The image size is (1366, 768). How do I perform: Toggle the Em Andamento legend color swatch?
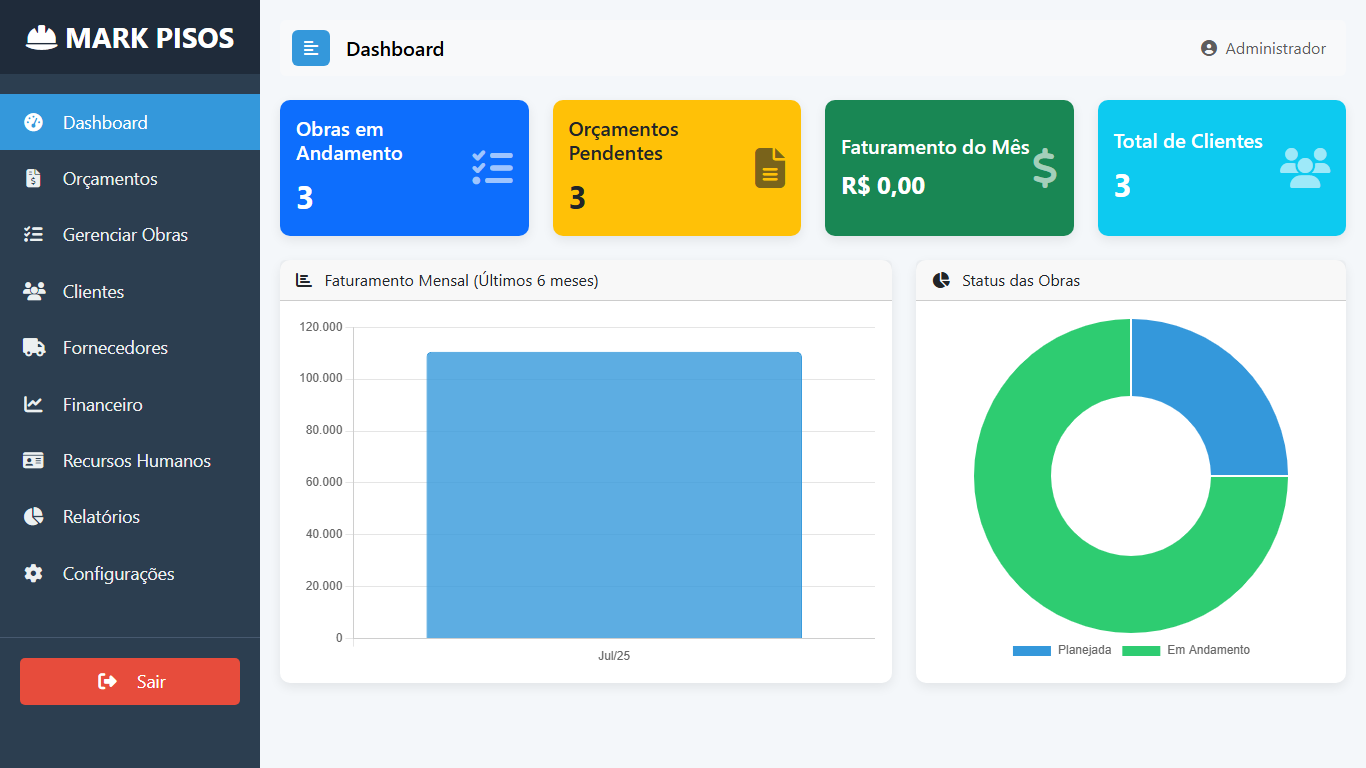pyautogui.click(x=1141, y=650)
